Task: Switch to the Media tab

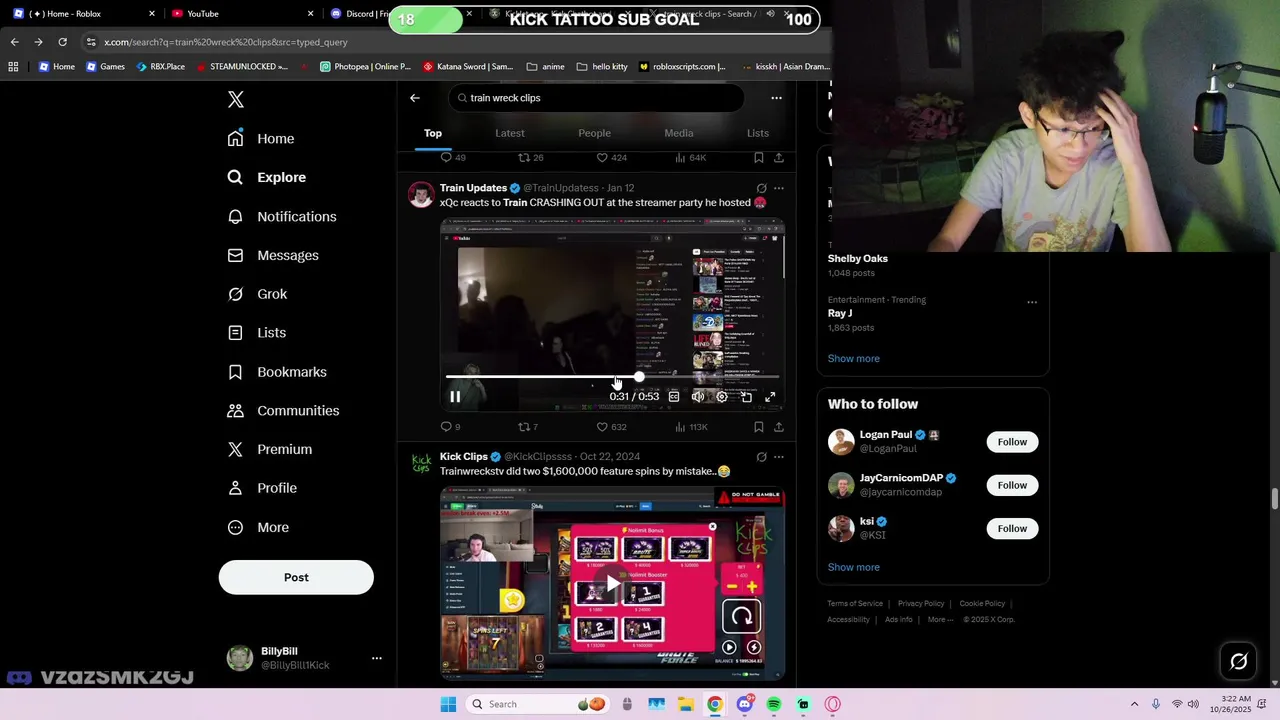Action: [679, 133]
